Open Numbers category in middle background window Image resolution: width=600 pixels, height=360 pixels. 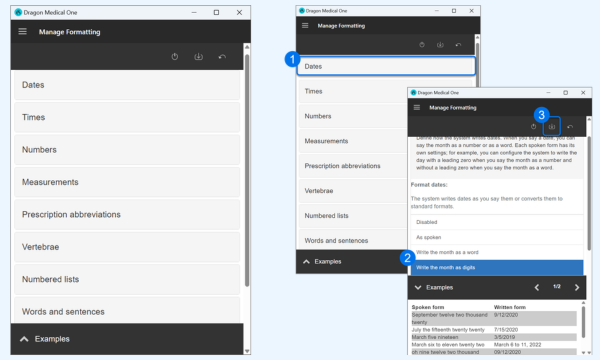[352, 116]
